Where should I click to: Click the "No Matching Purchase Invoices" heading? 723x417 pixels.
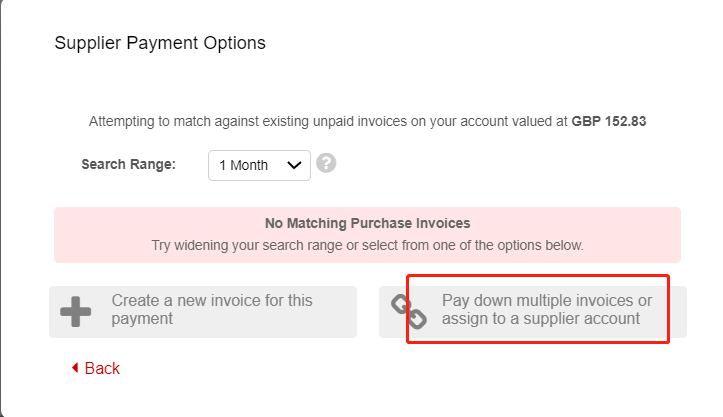click(367, 223)
